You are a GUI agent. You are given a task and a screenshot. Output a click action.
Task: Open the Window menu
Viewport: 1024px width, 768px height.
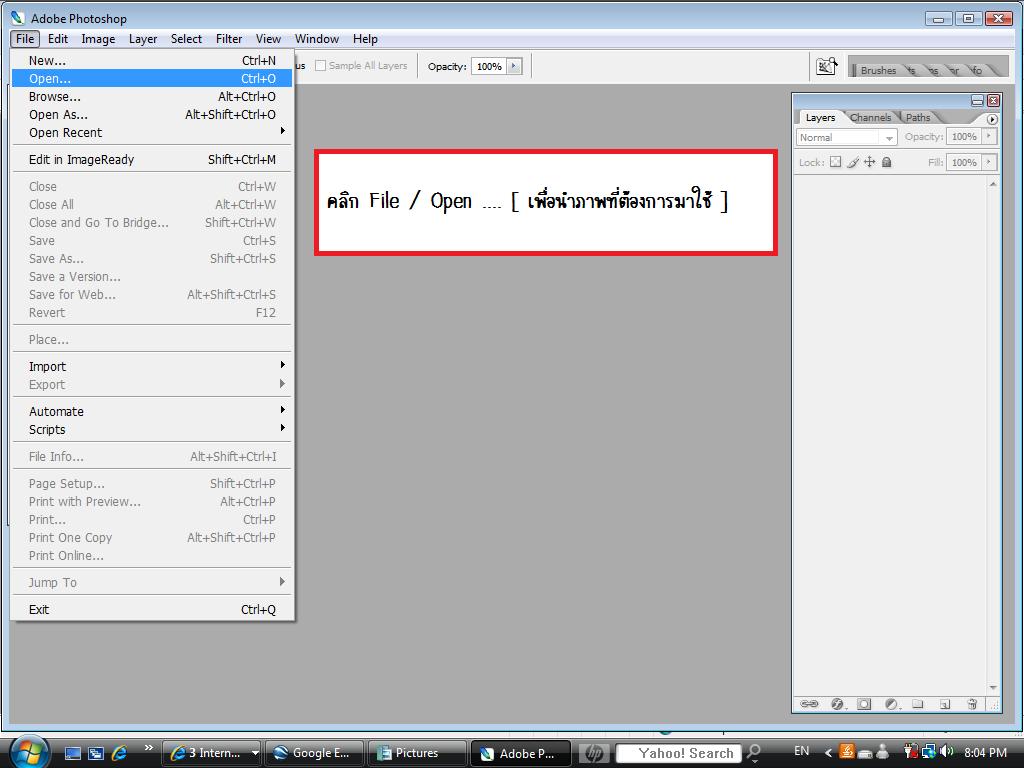(317, 39)
